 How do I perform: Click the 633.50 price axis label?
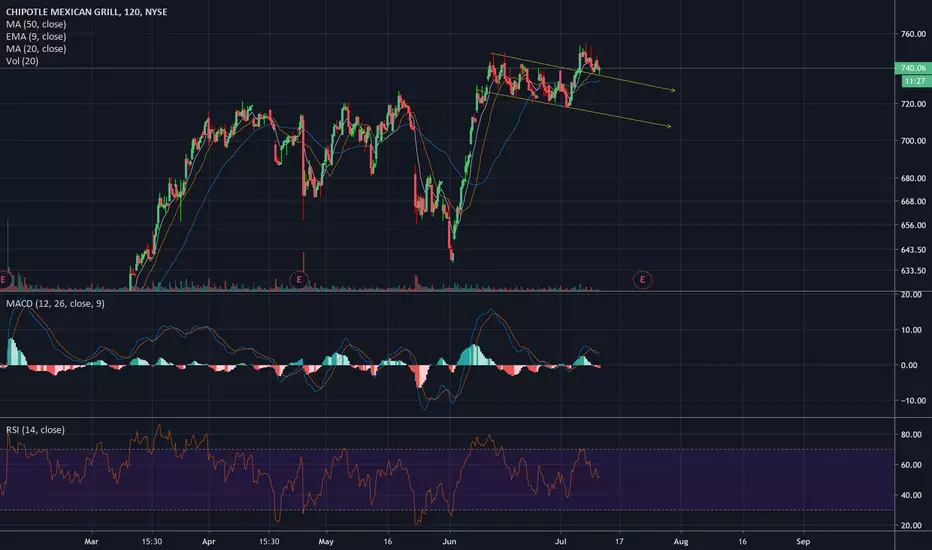tap(913, 271)
